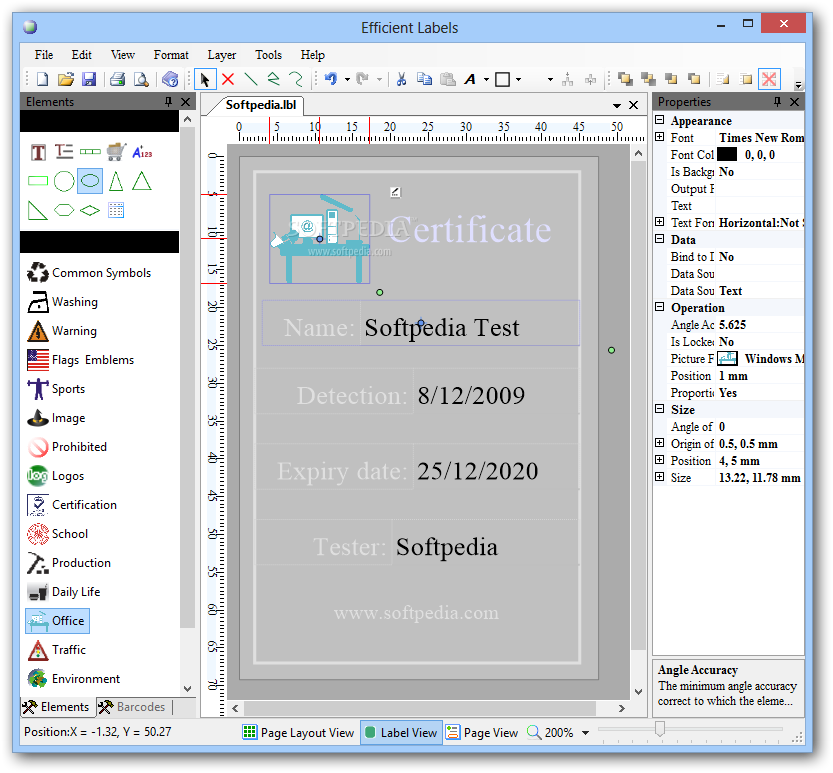This screenshot has width=833, height=773.
Task: Open the Common Symbols category
Action: coord(89,273)
